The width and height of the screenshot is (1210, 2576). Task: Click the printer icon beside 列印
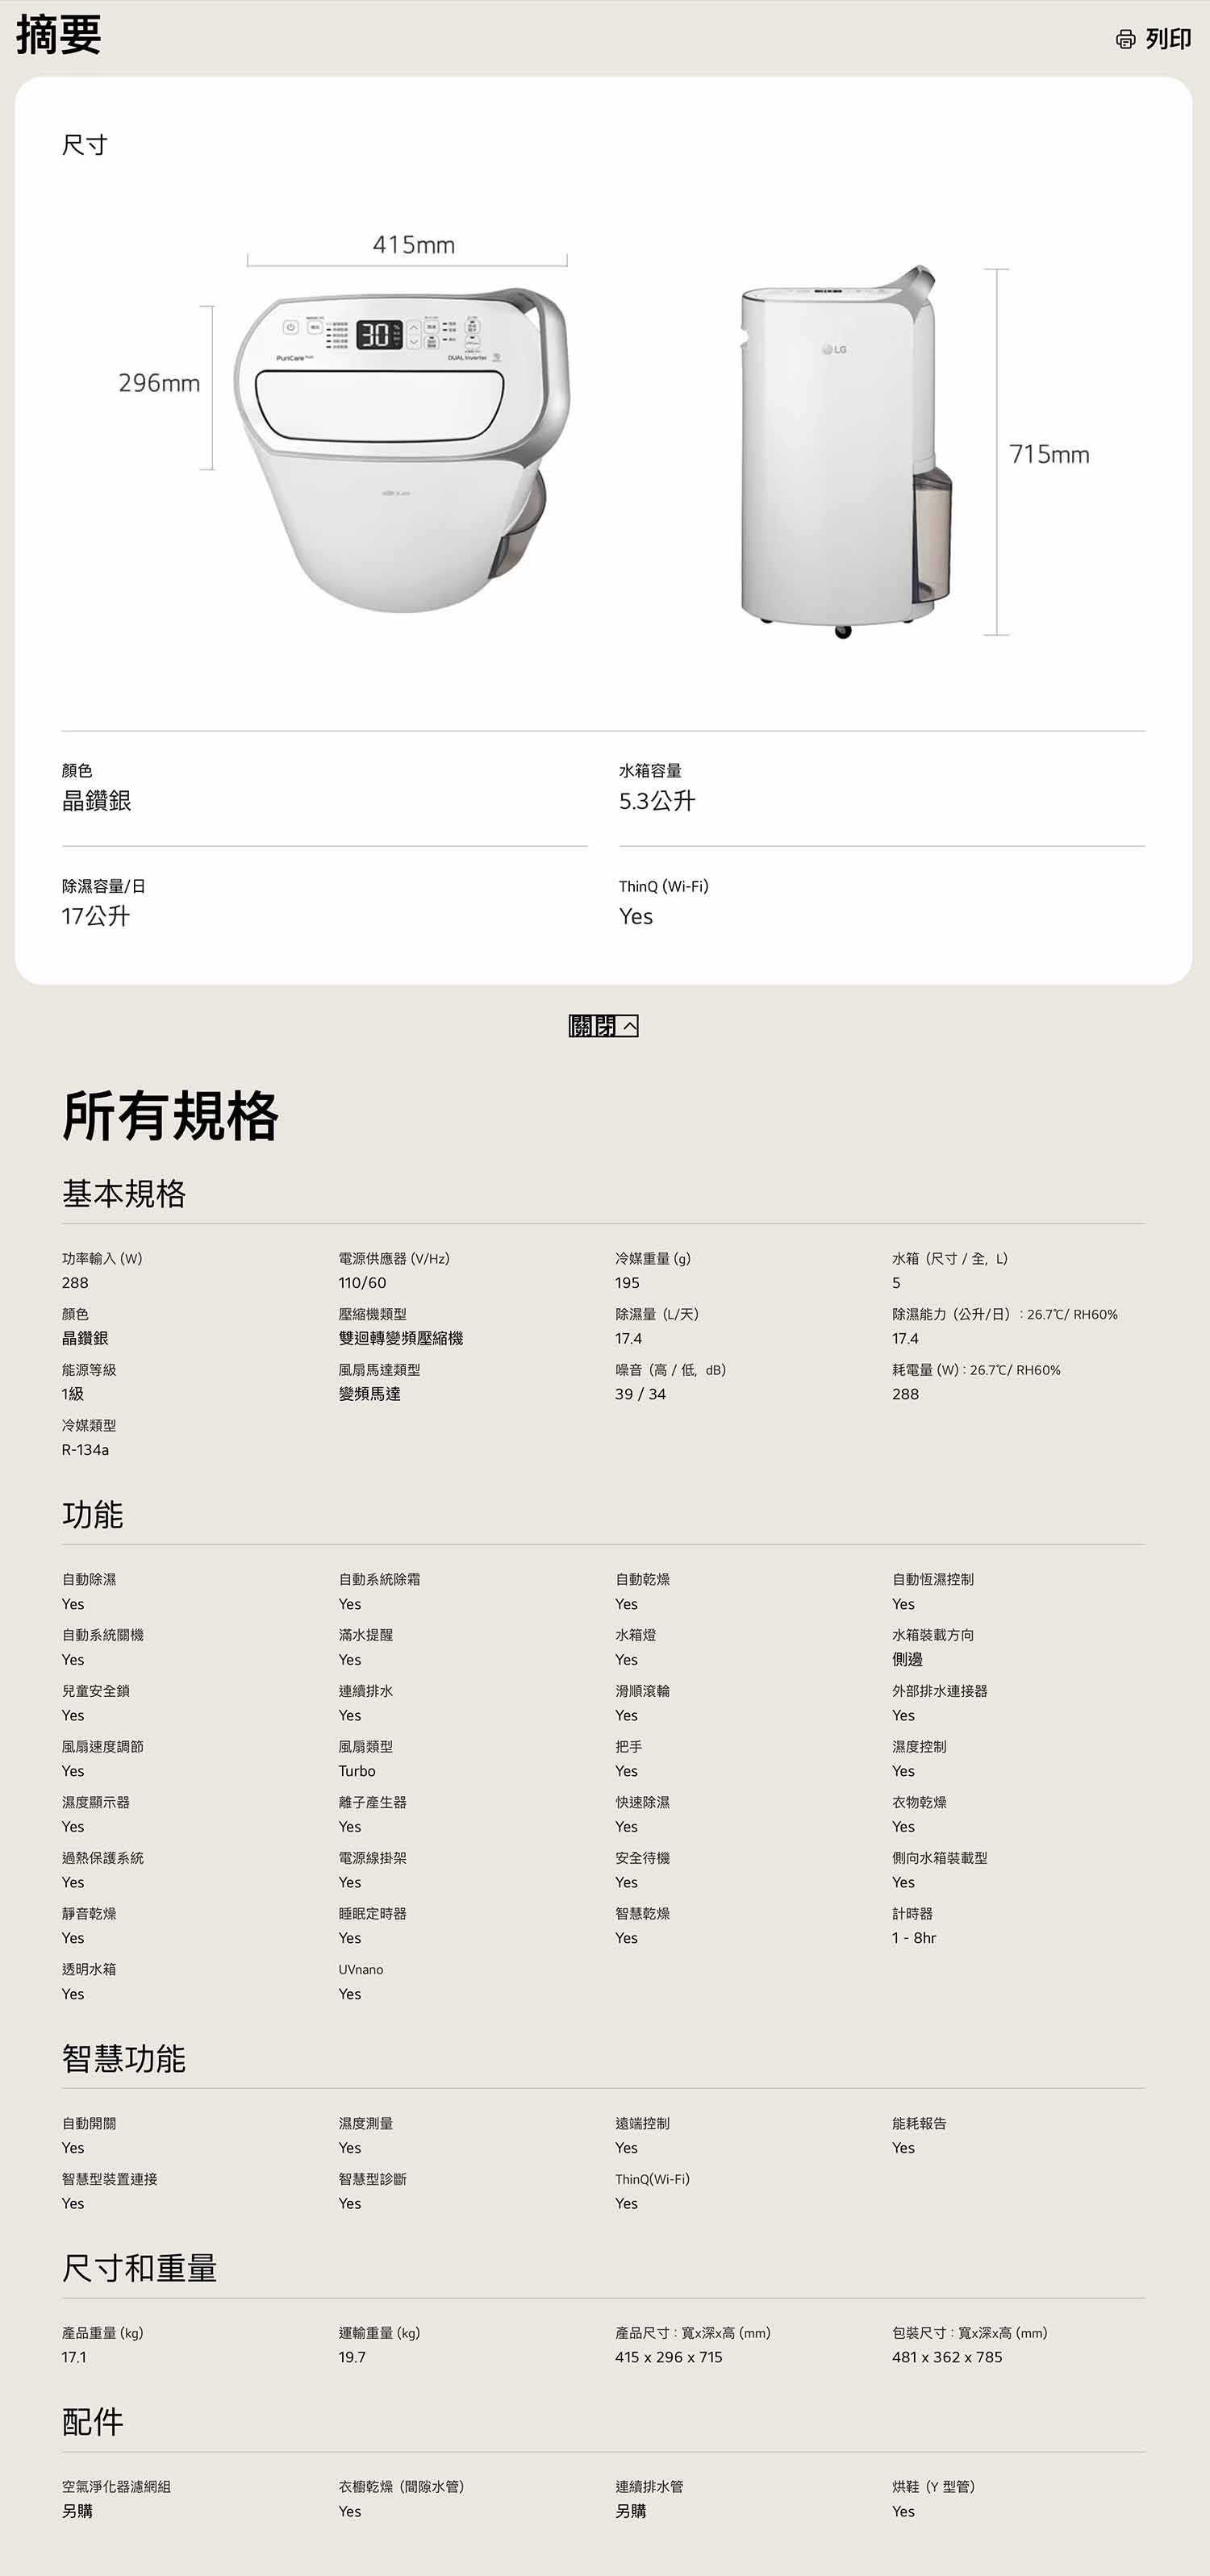(1125, 39)
